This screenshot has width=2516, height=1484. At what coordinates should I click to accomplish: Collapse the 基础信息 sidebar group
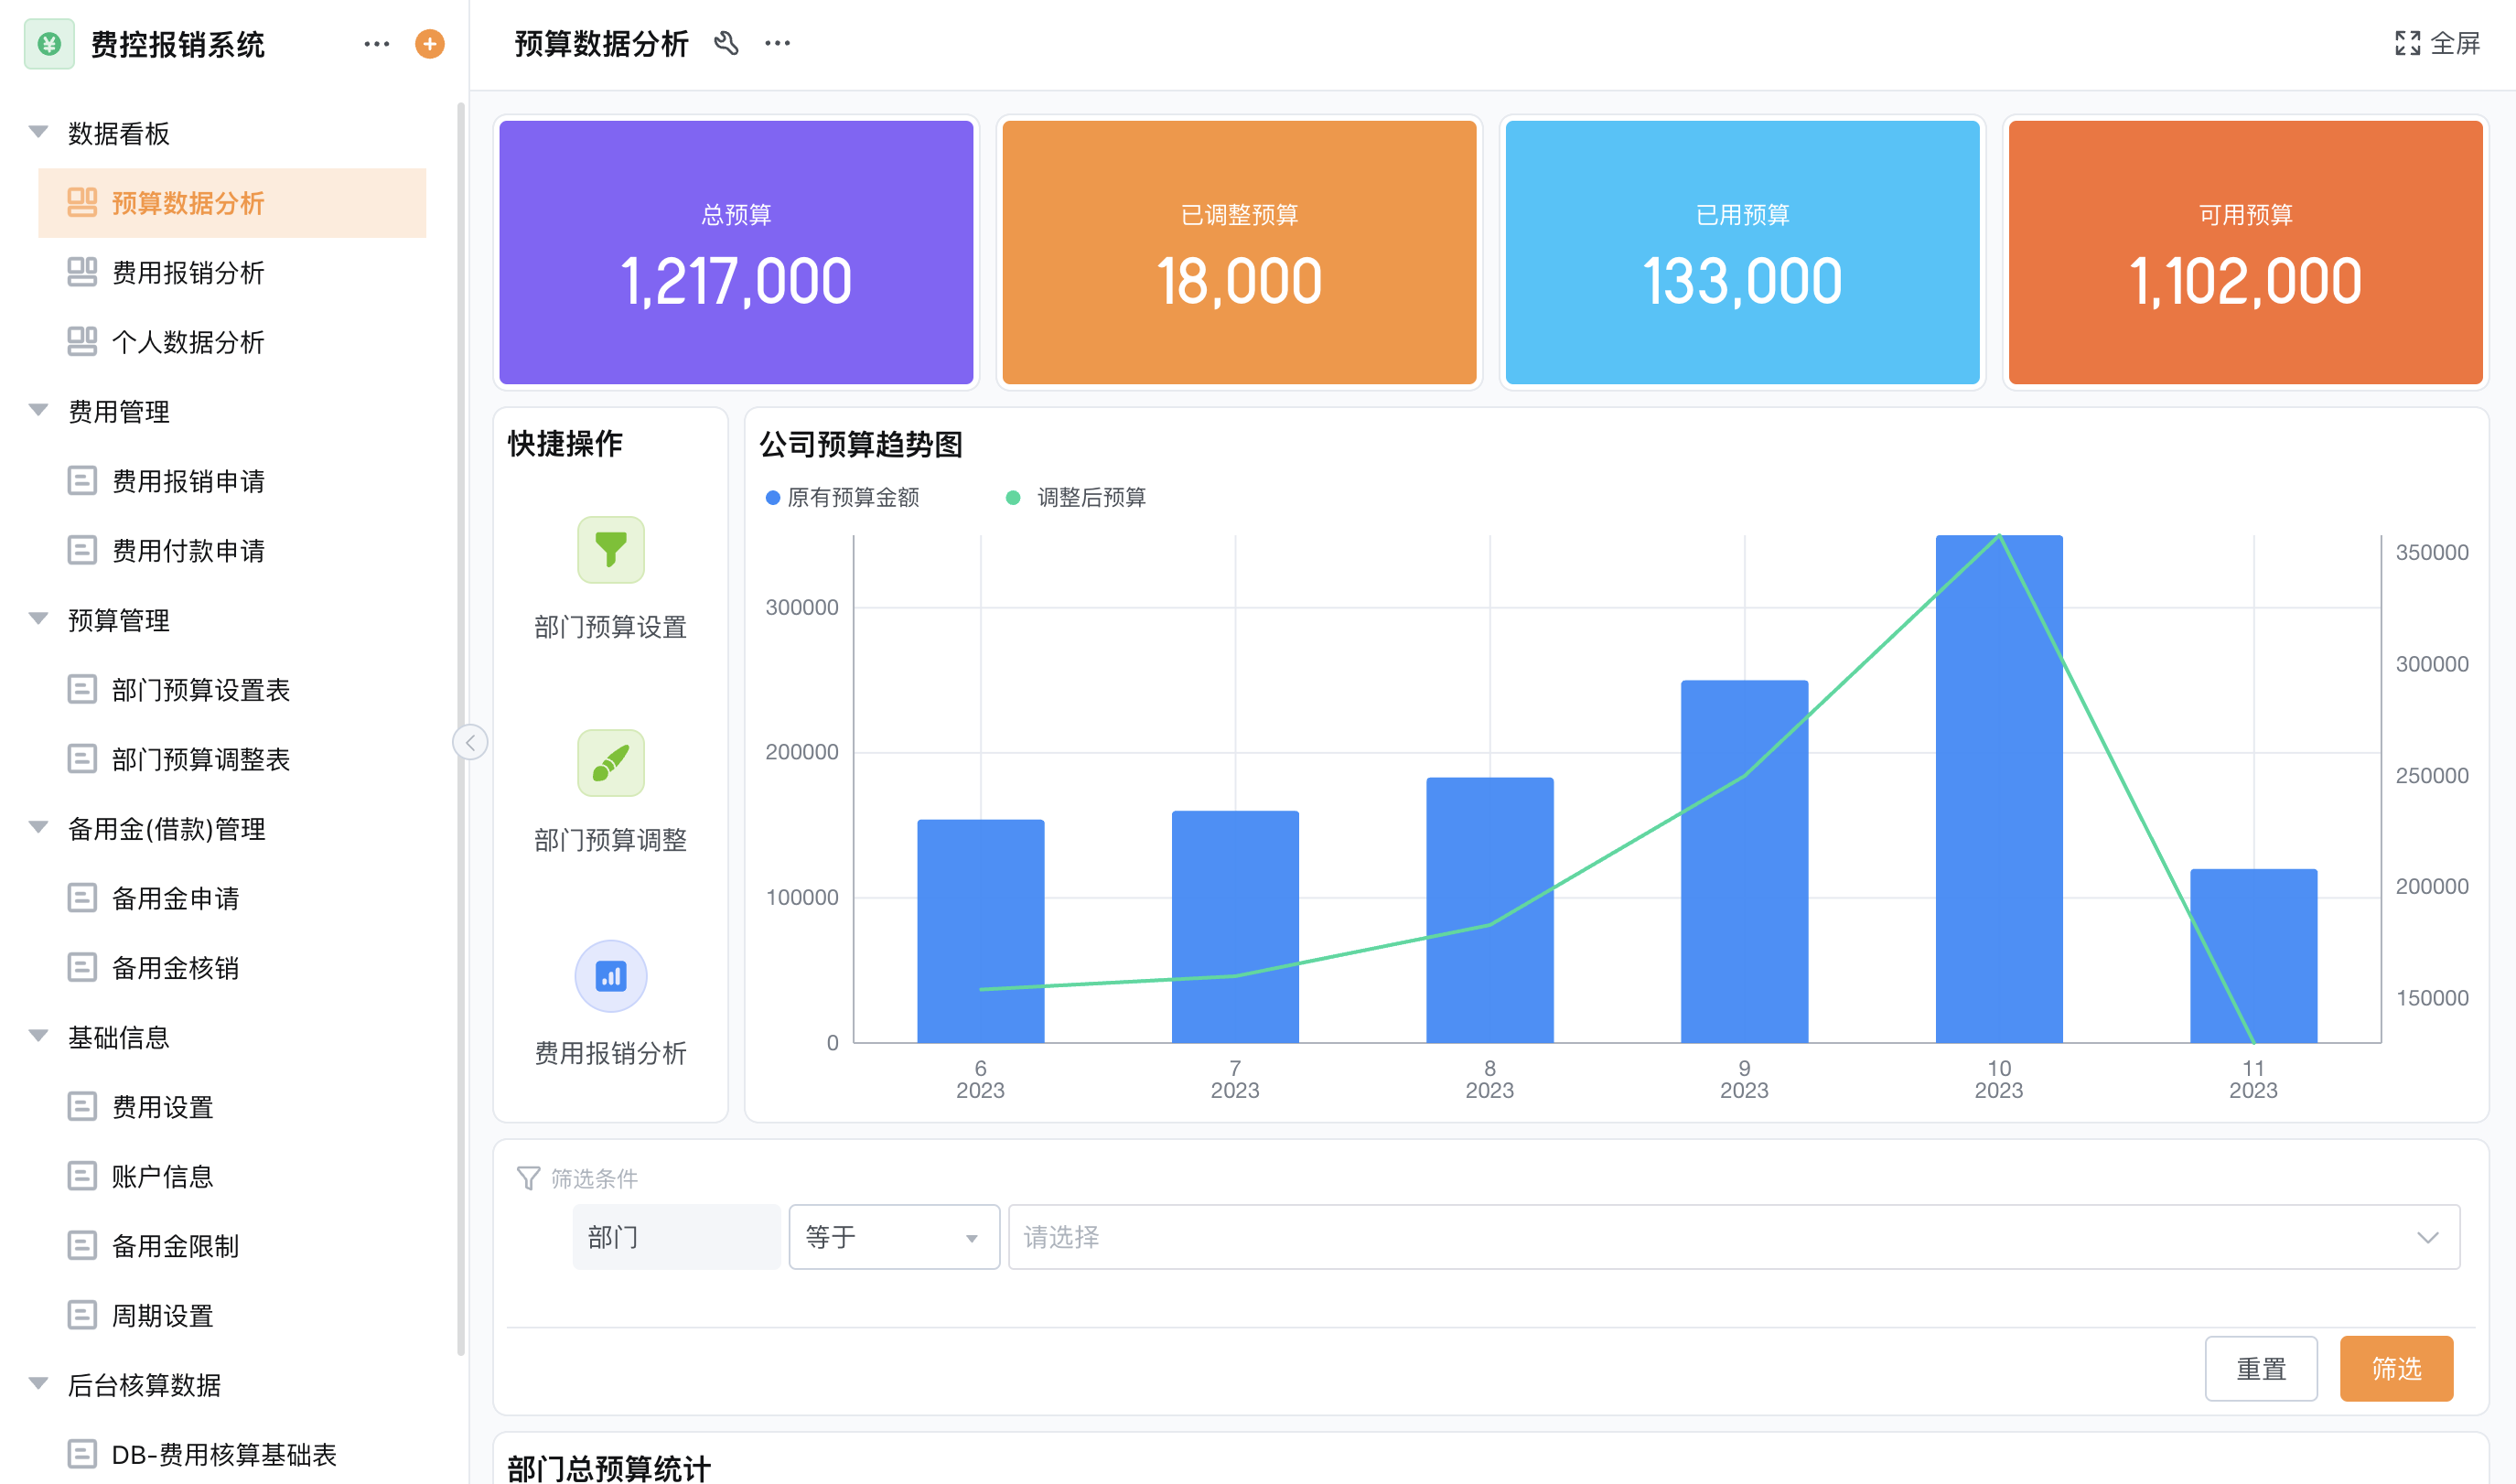pyautogui.click(x=38, y=1036)
